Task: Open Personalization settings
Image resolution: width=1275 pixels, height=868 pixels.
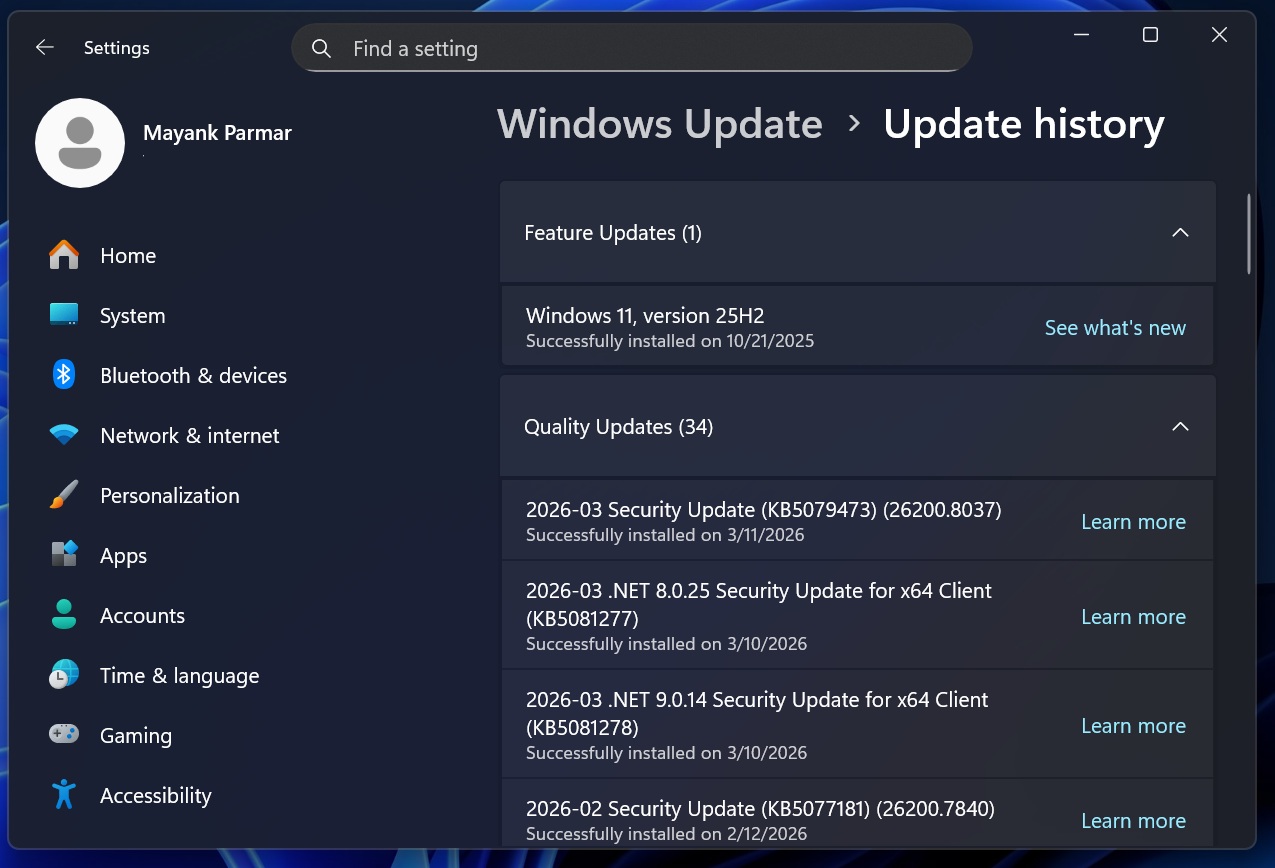Action: click(169, 495)
